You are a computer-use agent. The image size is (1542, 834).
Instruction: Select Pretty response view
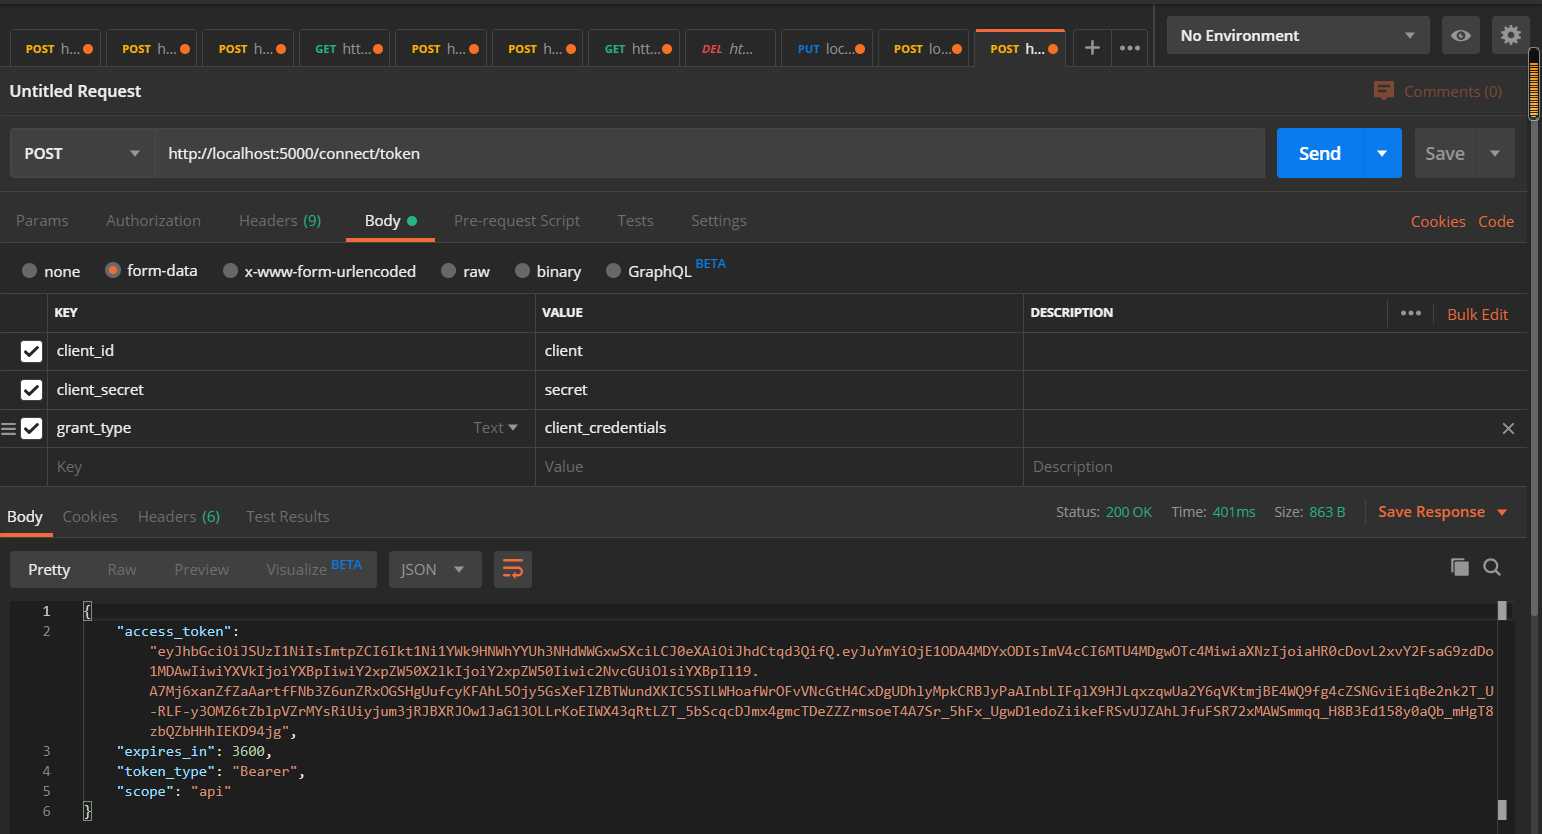49,569
